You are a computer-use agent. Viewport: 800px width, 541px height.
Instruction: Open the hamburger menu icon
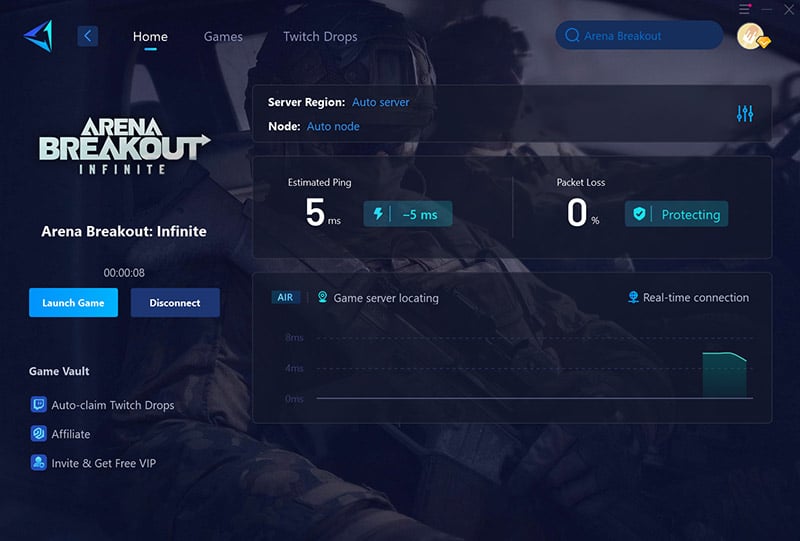pos(744,9)
